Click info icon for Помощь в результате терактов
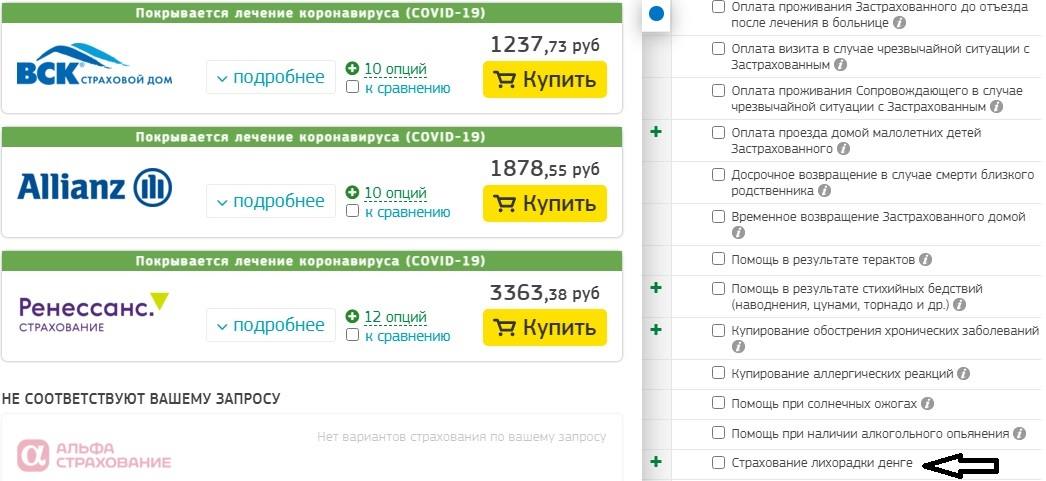 [925, 260]
